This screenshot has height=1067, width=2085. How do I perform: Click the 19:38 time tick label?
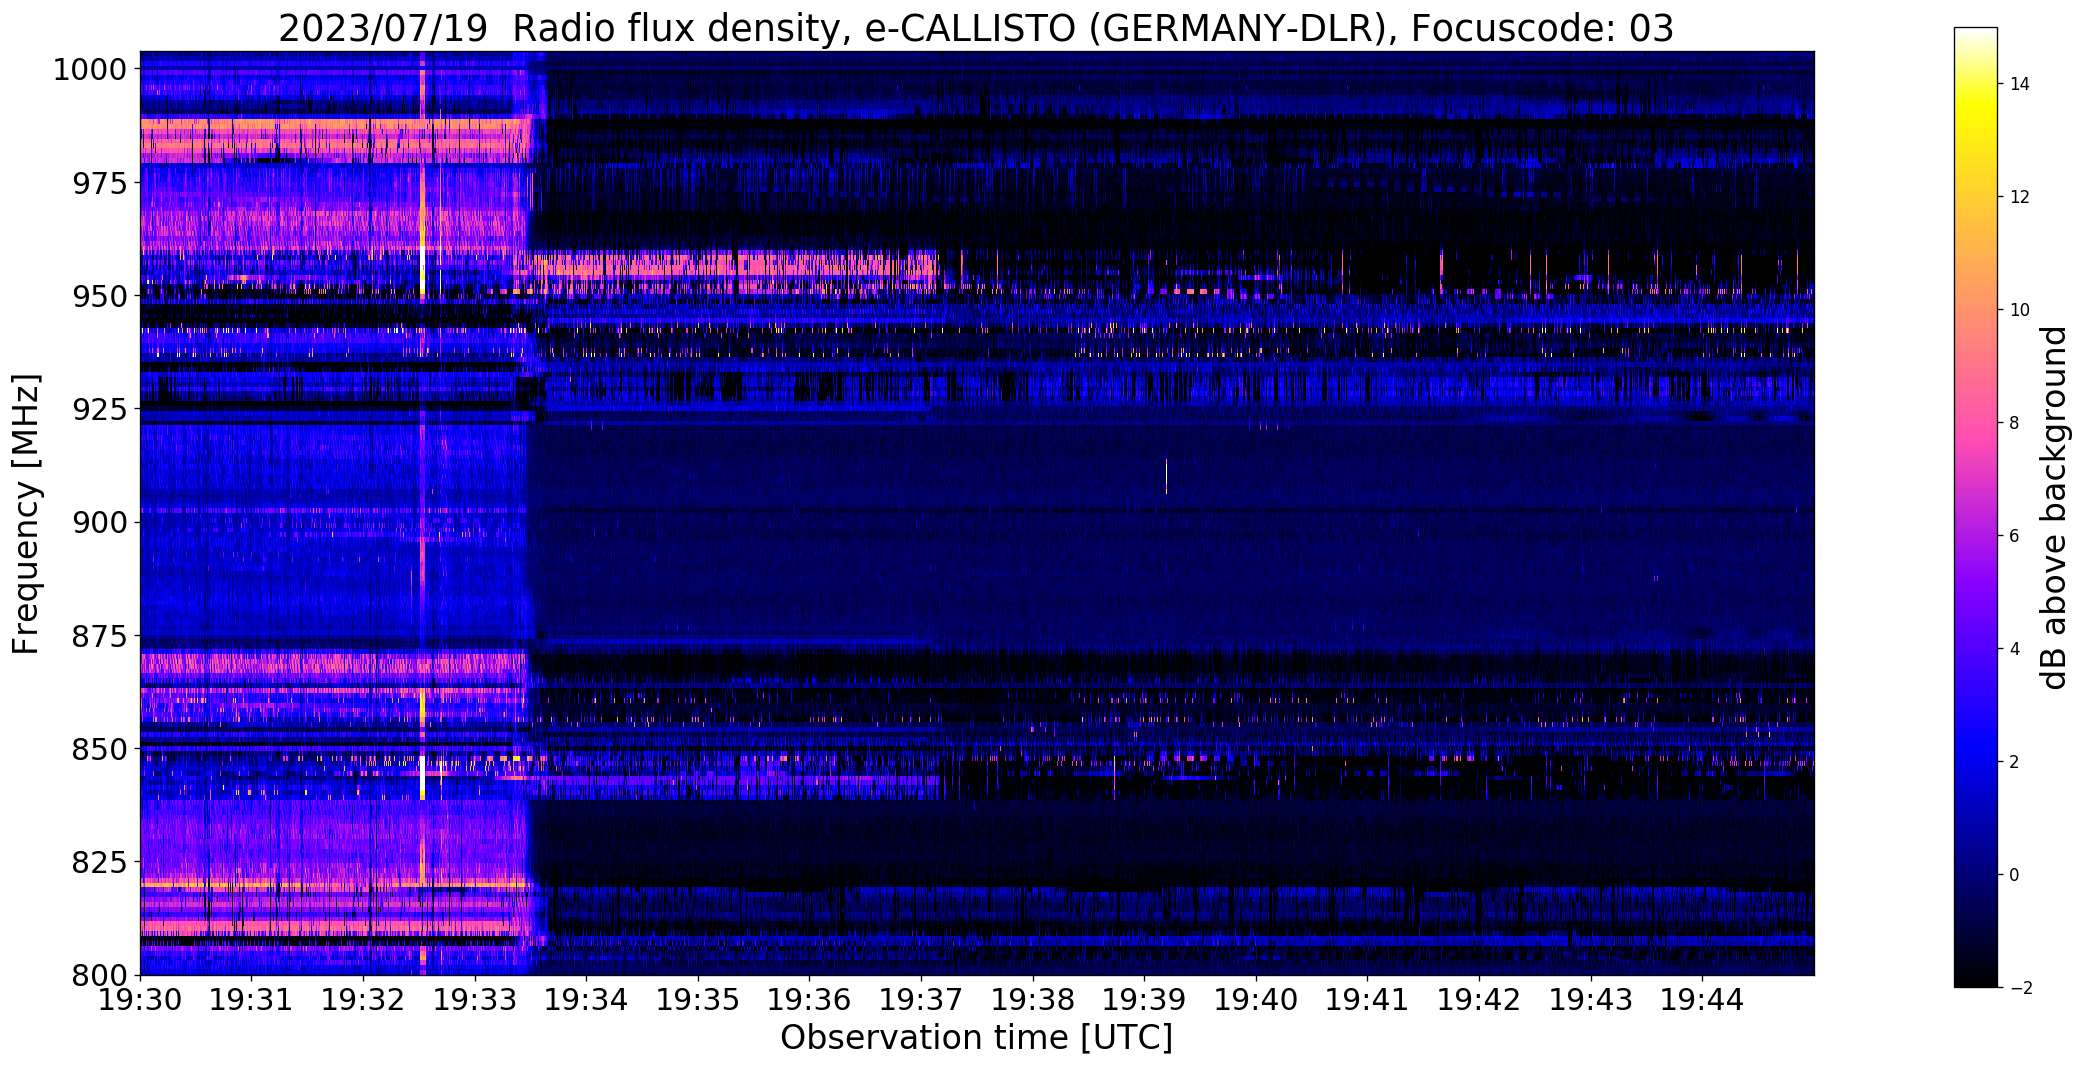pyautogui.click(x=1033, y=999)
